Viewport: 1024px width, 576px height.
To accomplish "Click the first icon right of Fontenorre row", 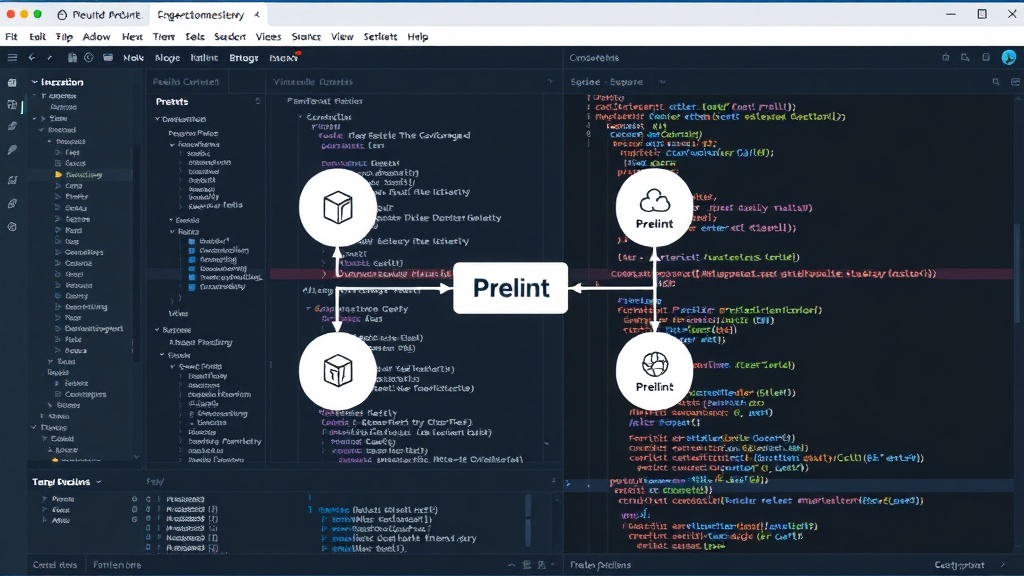I will (x=511, y=565).
